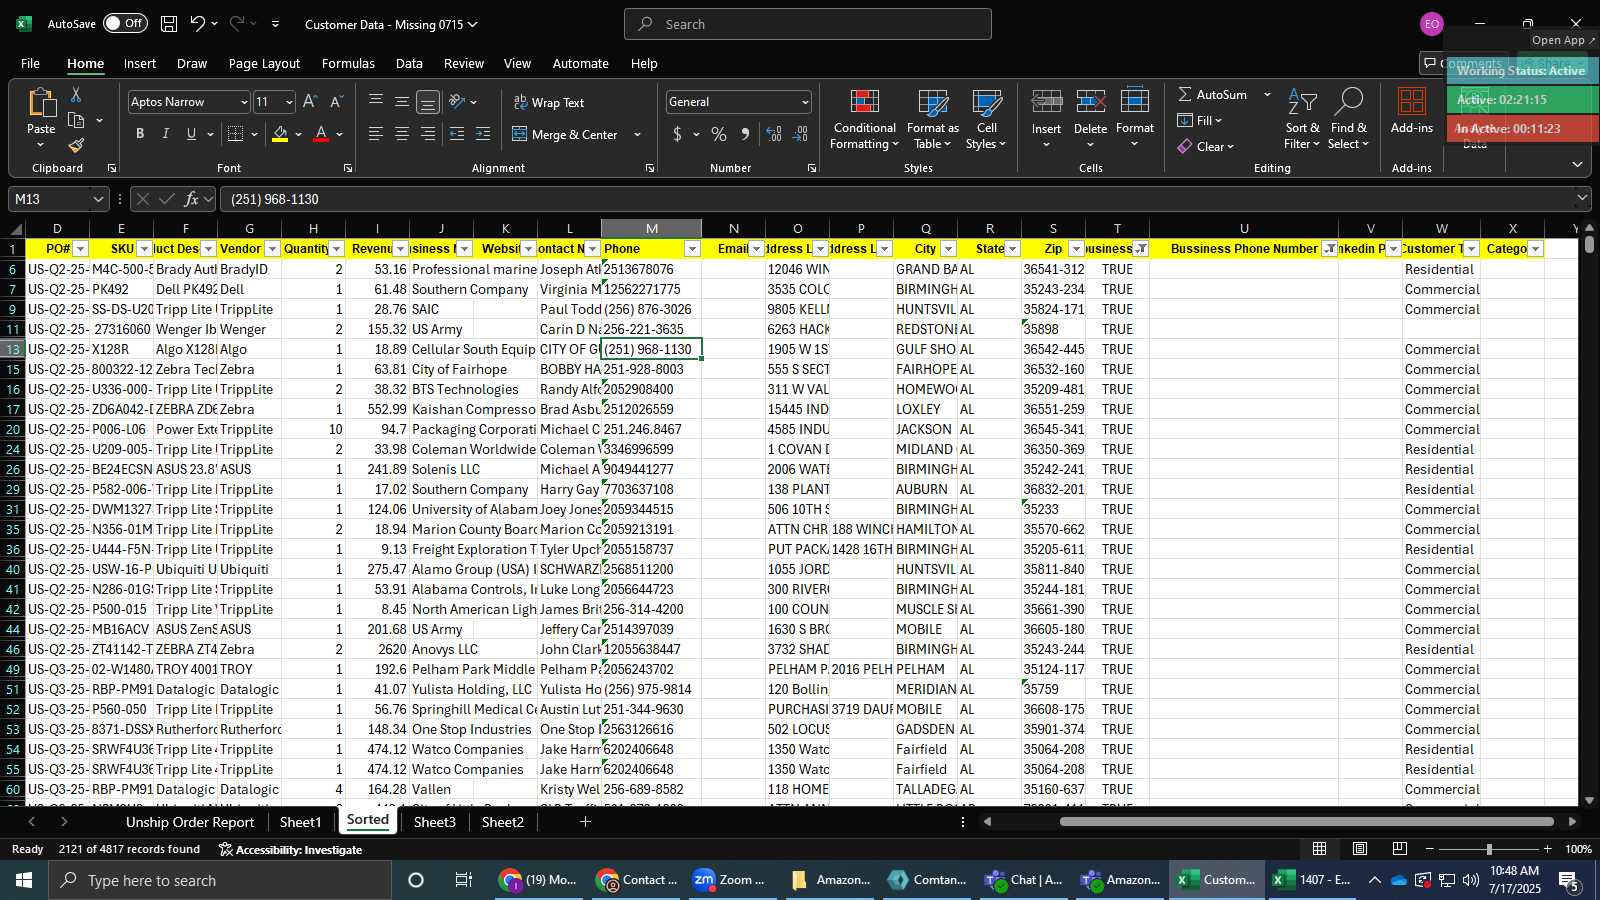Open Find & Select
This screenshot has width=1600, height=900.
[x=1349, y=120]
